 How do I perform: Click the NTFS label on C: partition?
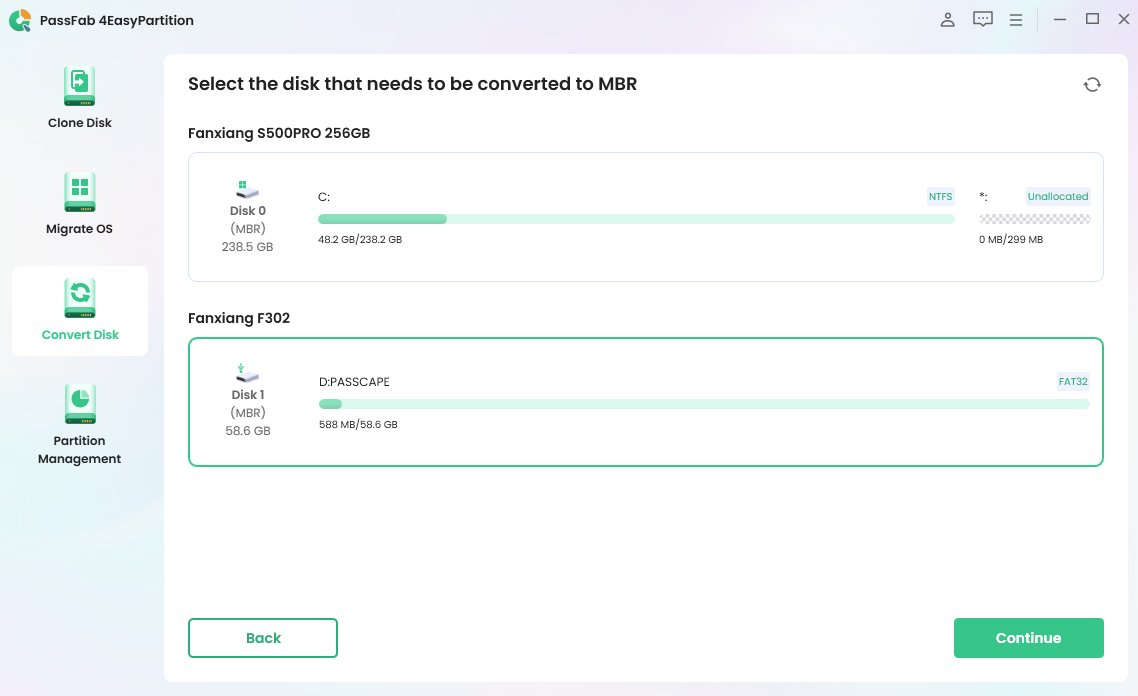(x=940, y=197)
